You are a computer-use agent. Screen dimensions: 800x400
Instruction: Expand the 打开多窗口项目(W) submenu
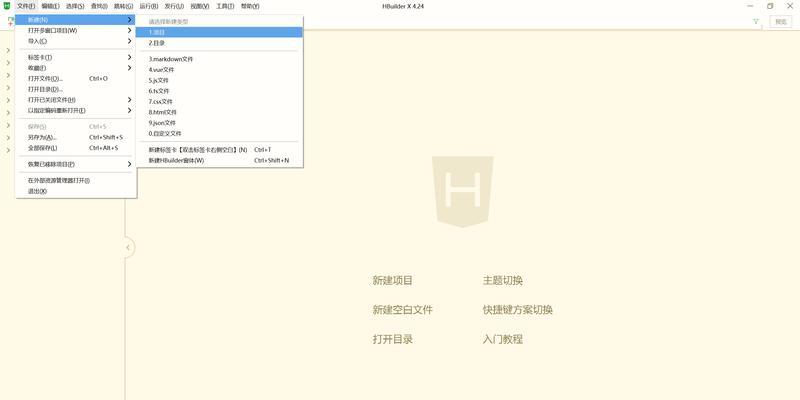pyautogui.click(x=76, y=30)
